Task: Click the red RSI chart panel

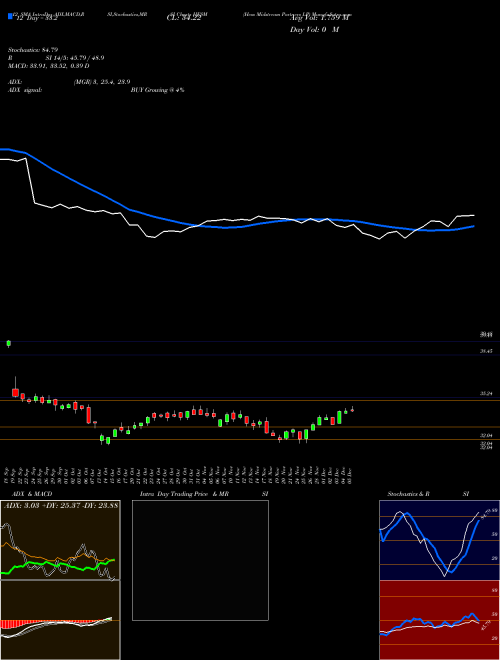Action: [439, 620]
